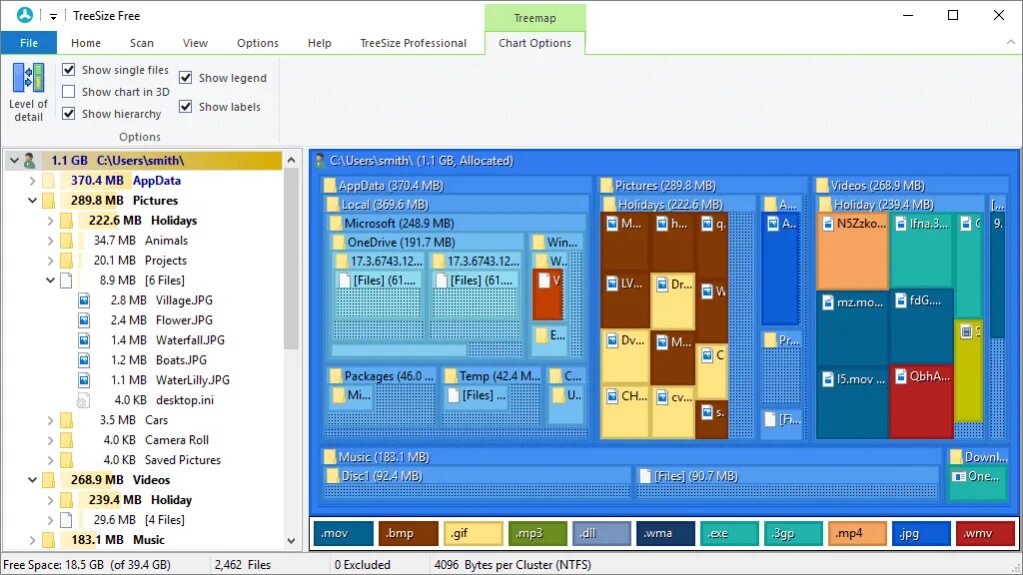The width and height of the screenshot is (1023, 575).
Task: Enable Show chart in 3D
Action: coord(69,91)
